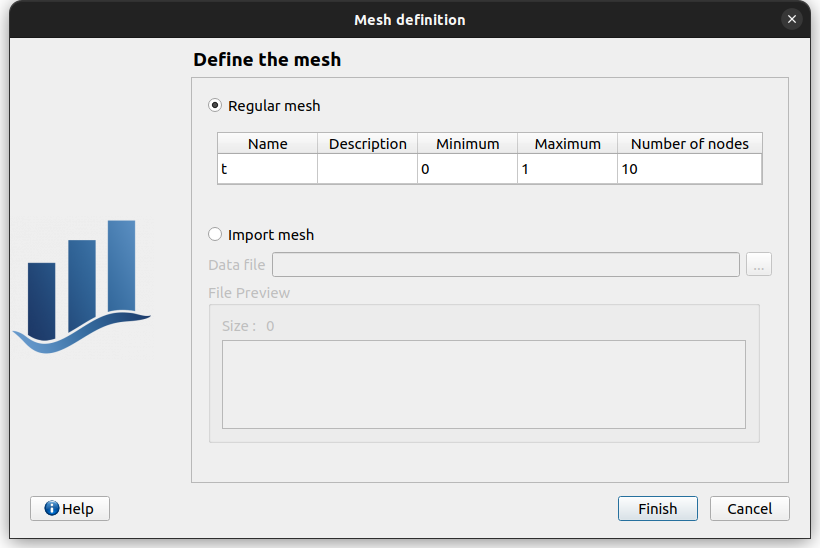Click the Name column header

coord(267,144)
